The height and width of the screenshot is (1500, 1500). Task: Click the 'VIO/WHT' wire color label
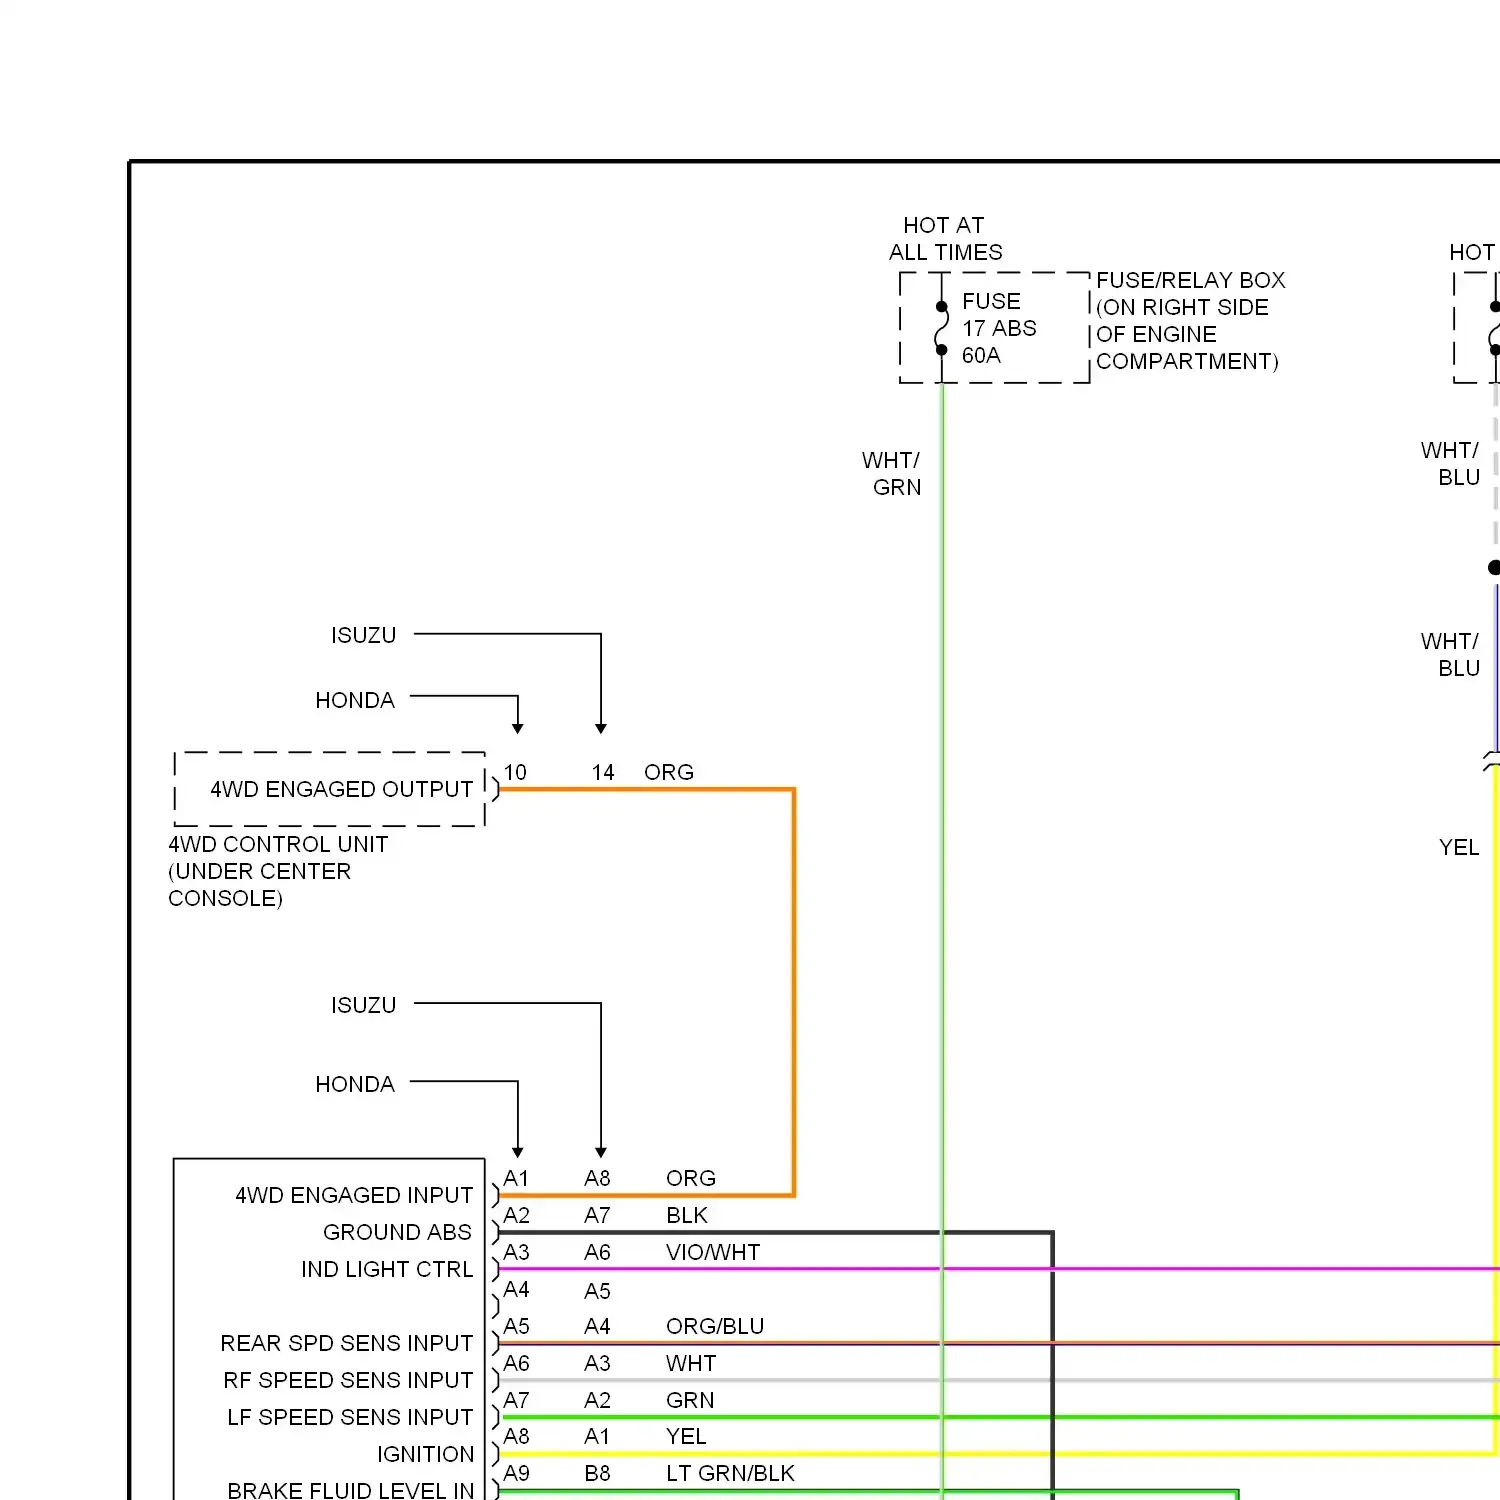(713, 1252)
